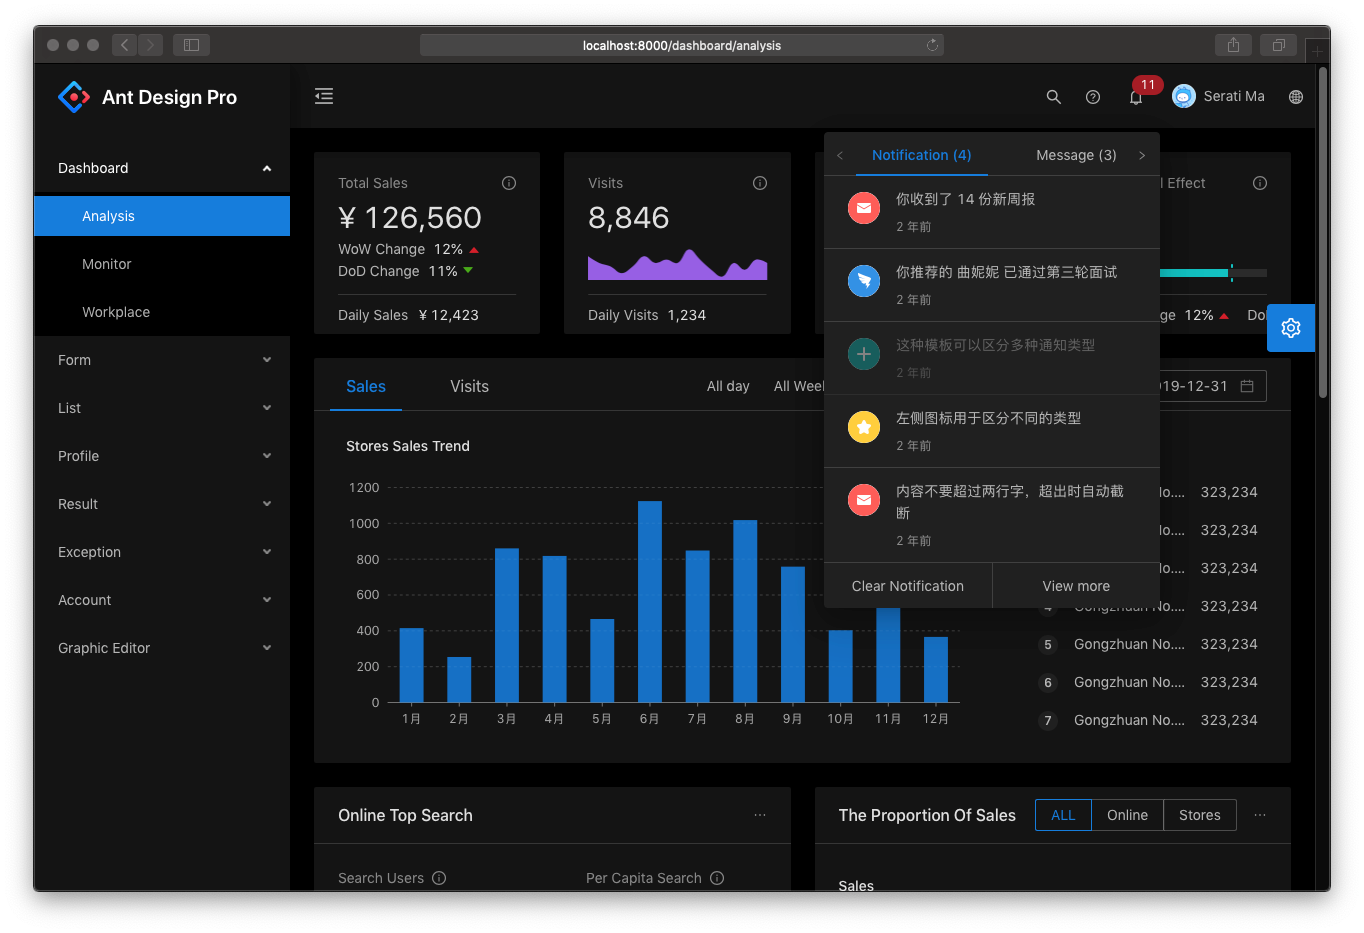Image resolution: width=1364 pixels, height=933 pixels.
Task: Click View more in notifications
Action: 1076,586
